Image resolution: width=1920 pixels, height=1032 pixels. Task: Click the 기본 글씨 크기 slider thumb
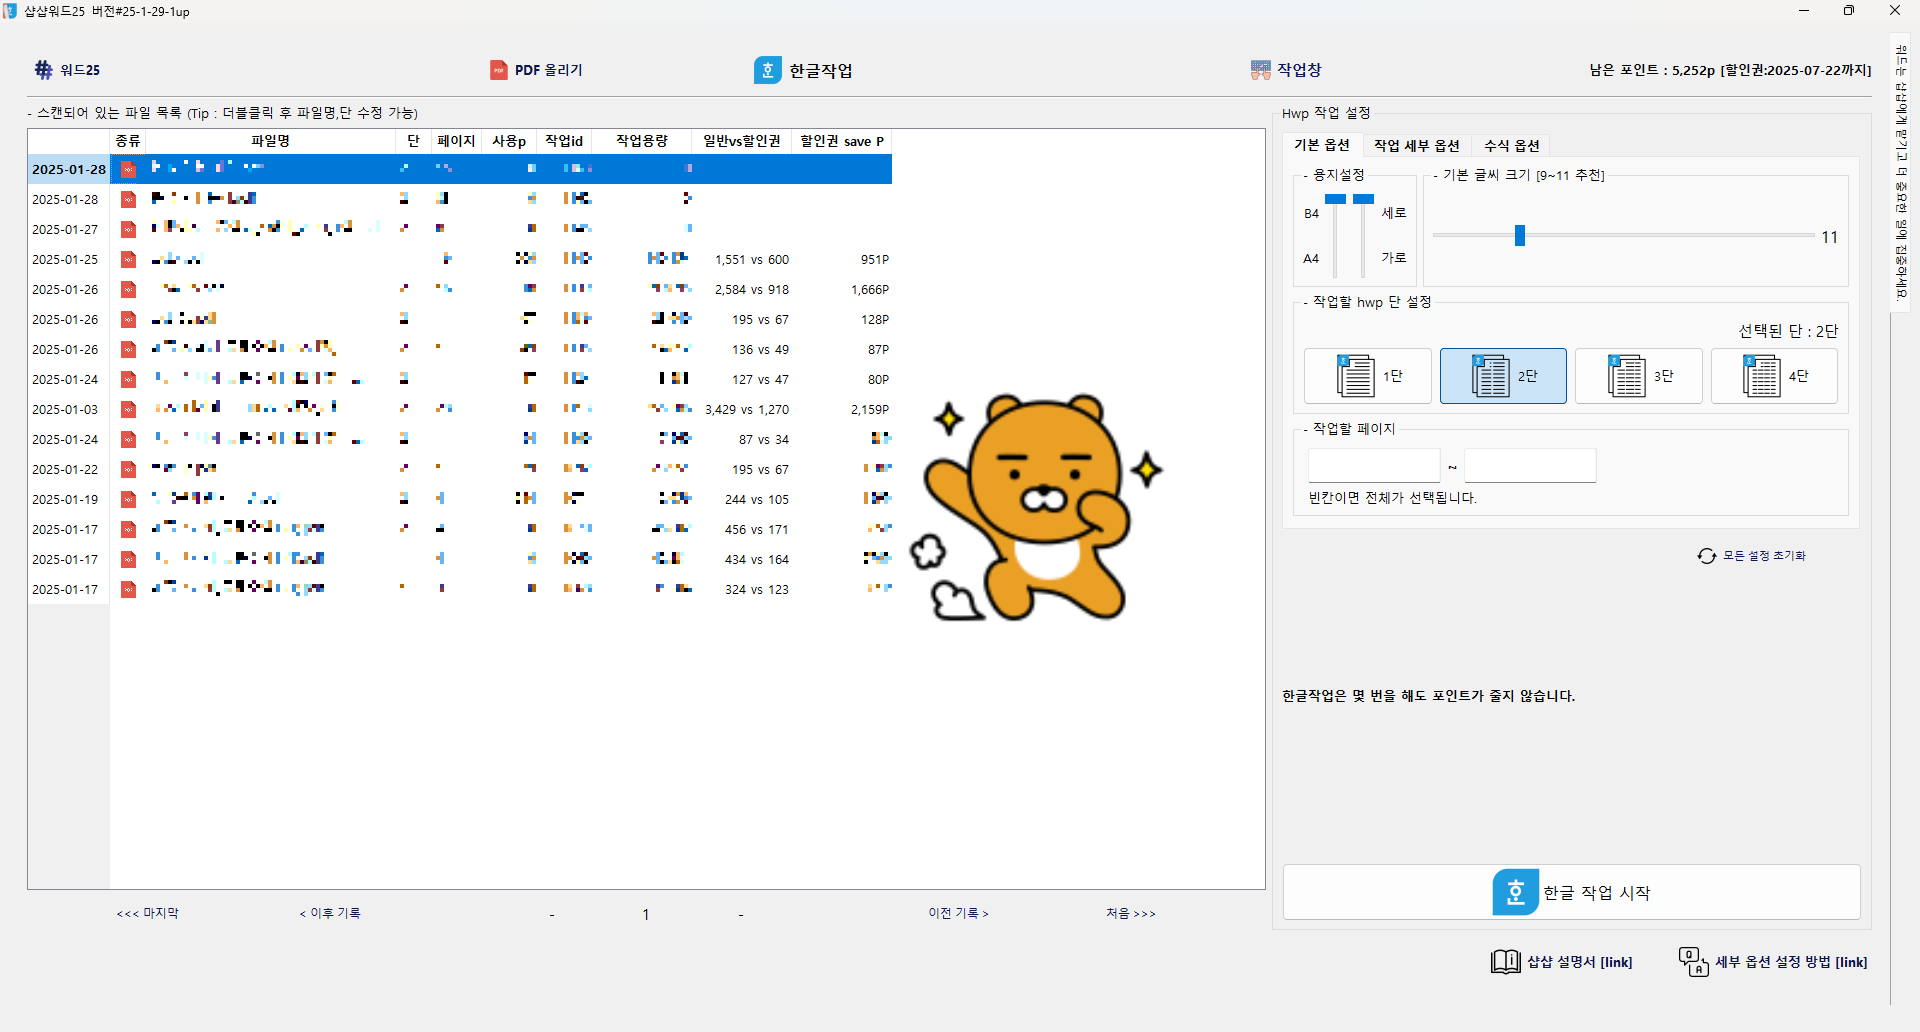coord(1520,235)
